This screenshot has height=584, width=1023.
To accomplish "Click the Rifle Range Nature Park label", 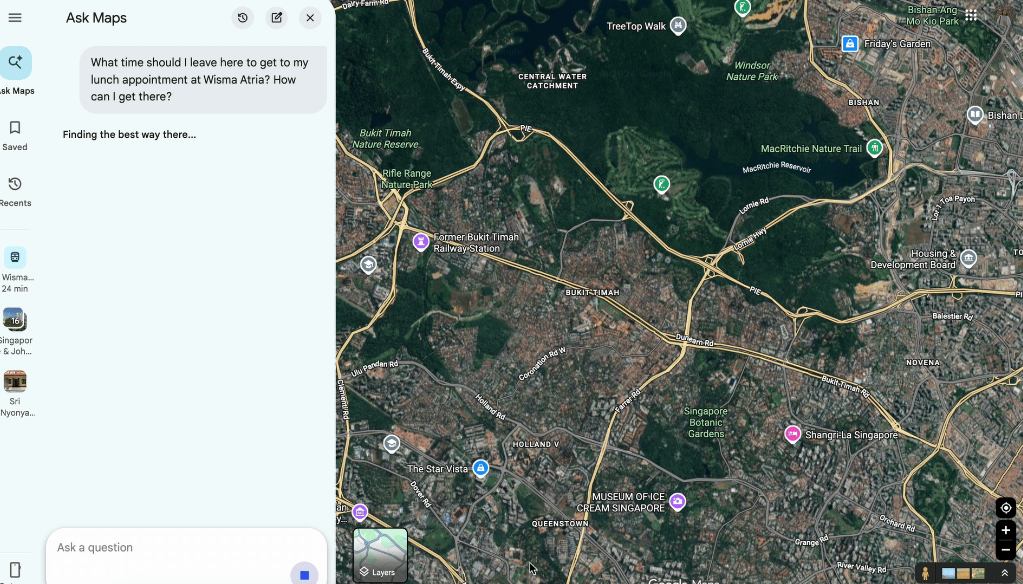I will tap(406, 179).
